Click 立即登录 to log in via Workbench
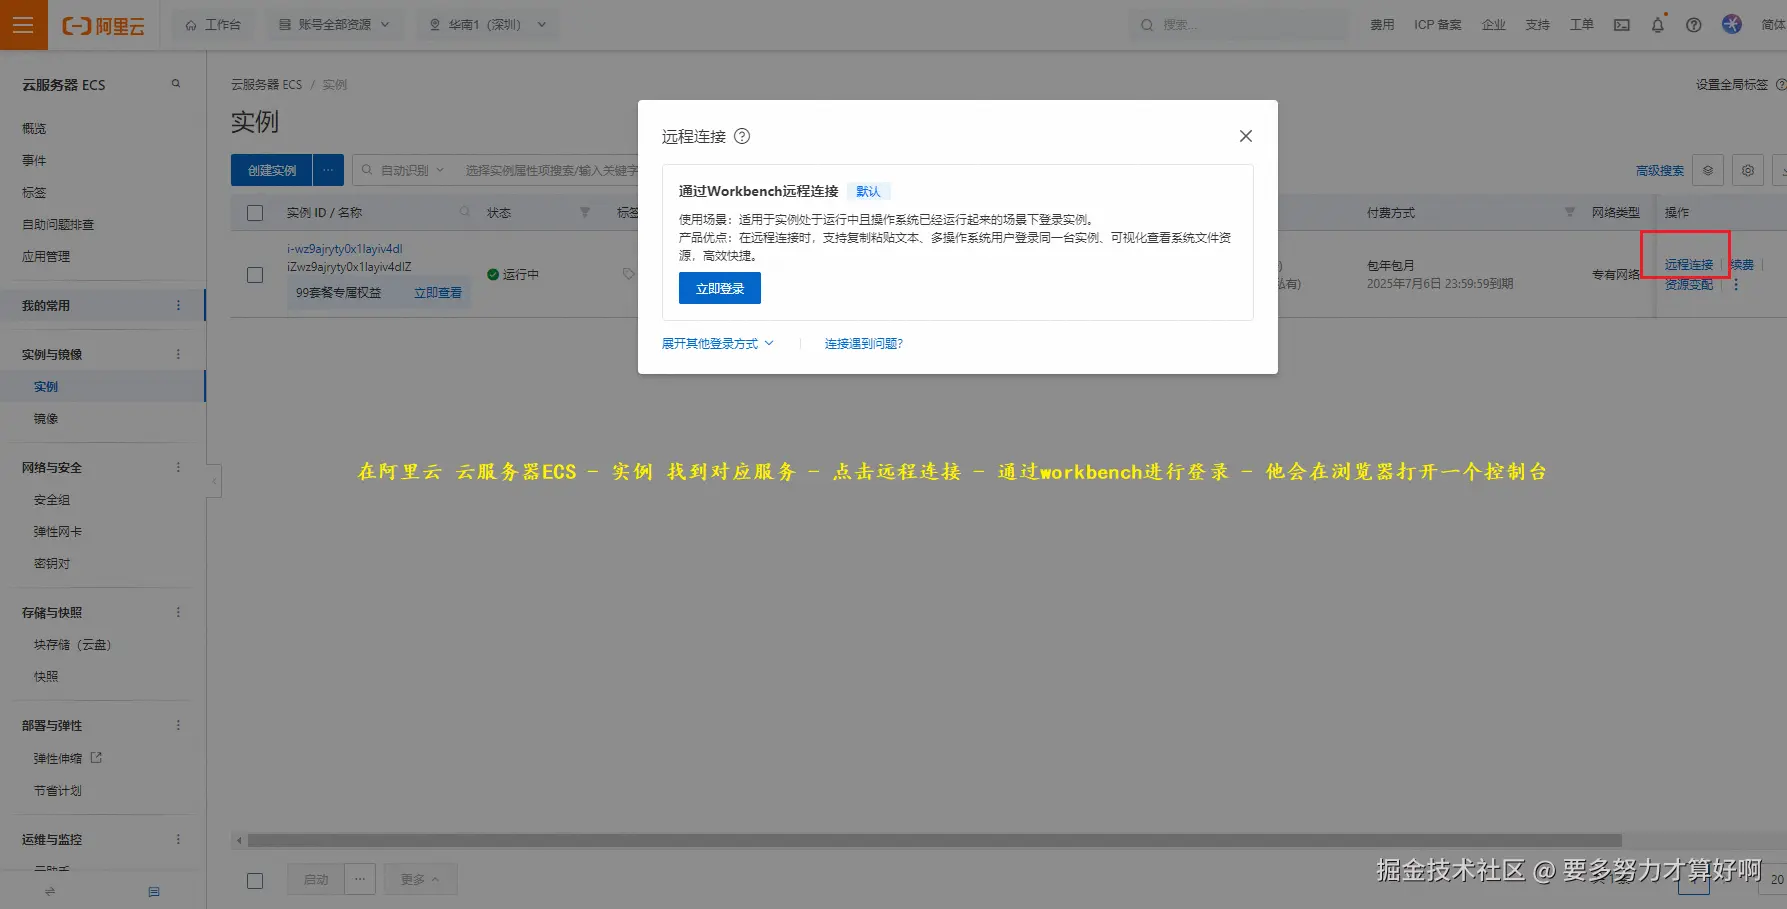The height and width of the screenshot is (909, 1787). click(720, 288)
